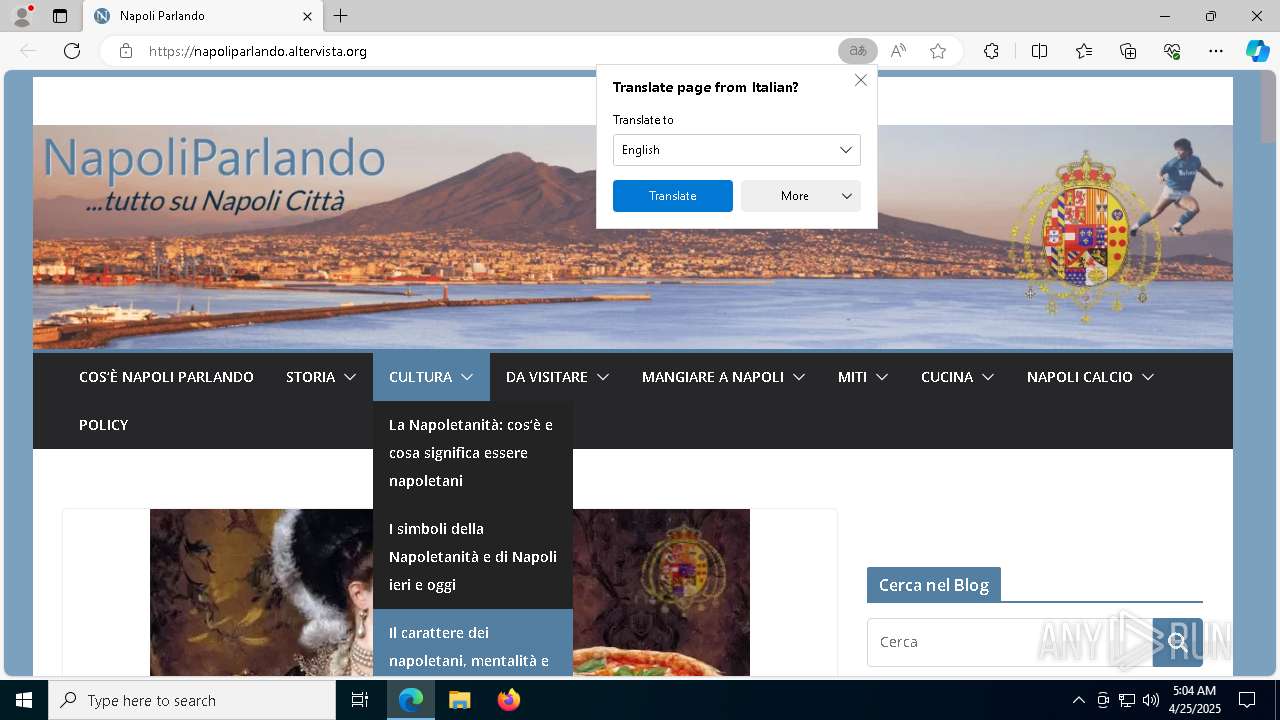This screenshot has height=720, width=1280.
Task: Expand STORIA menu chevron
Action: (350, 377)
